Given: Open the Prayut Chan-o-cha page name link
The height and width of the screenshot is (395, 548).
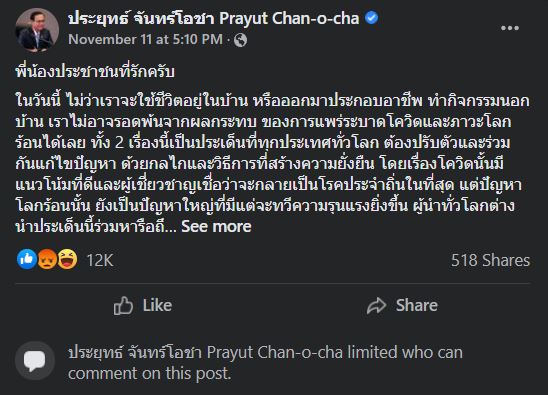Looking at the screenshot, I should coord(214,18).
